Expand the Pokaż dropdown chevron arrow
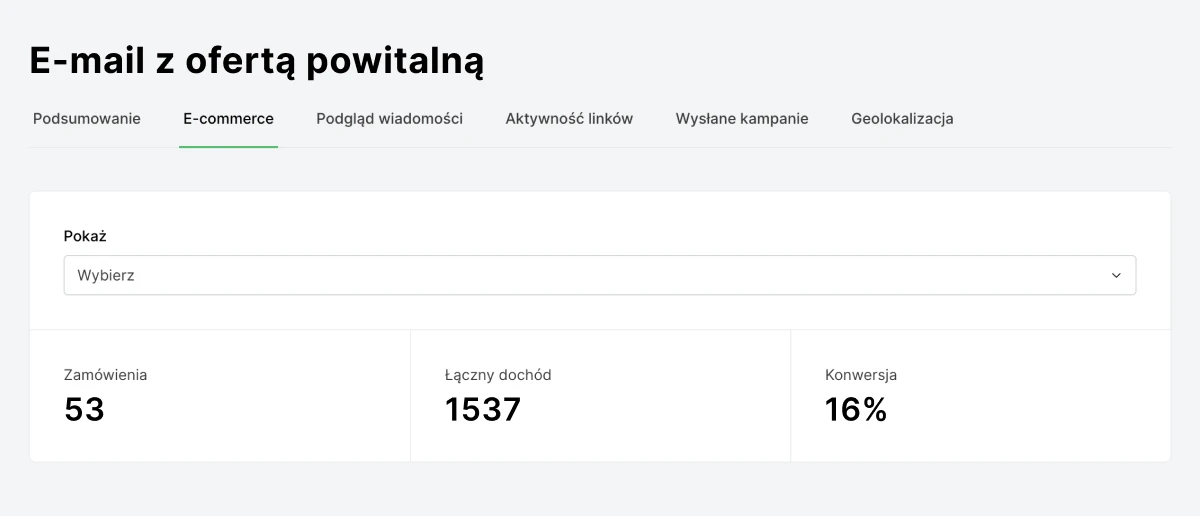The width and height of the screenshot is (1200, 516). (1116, 275)
